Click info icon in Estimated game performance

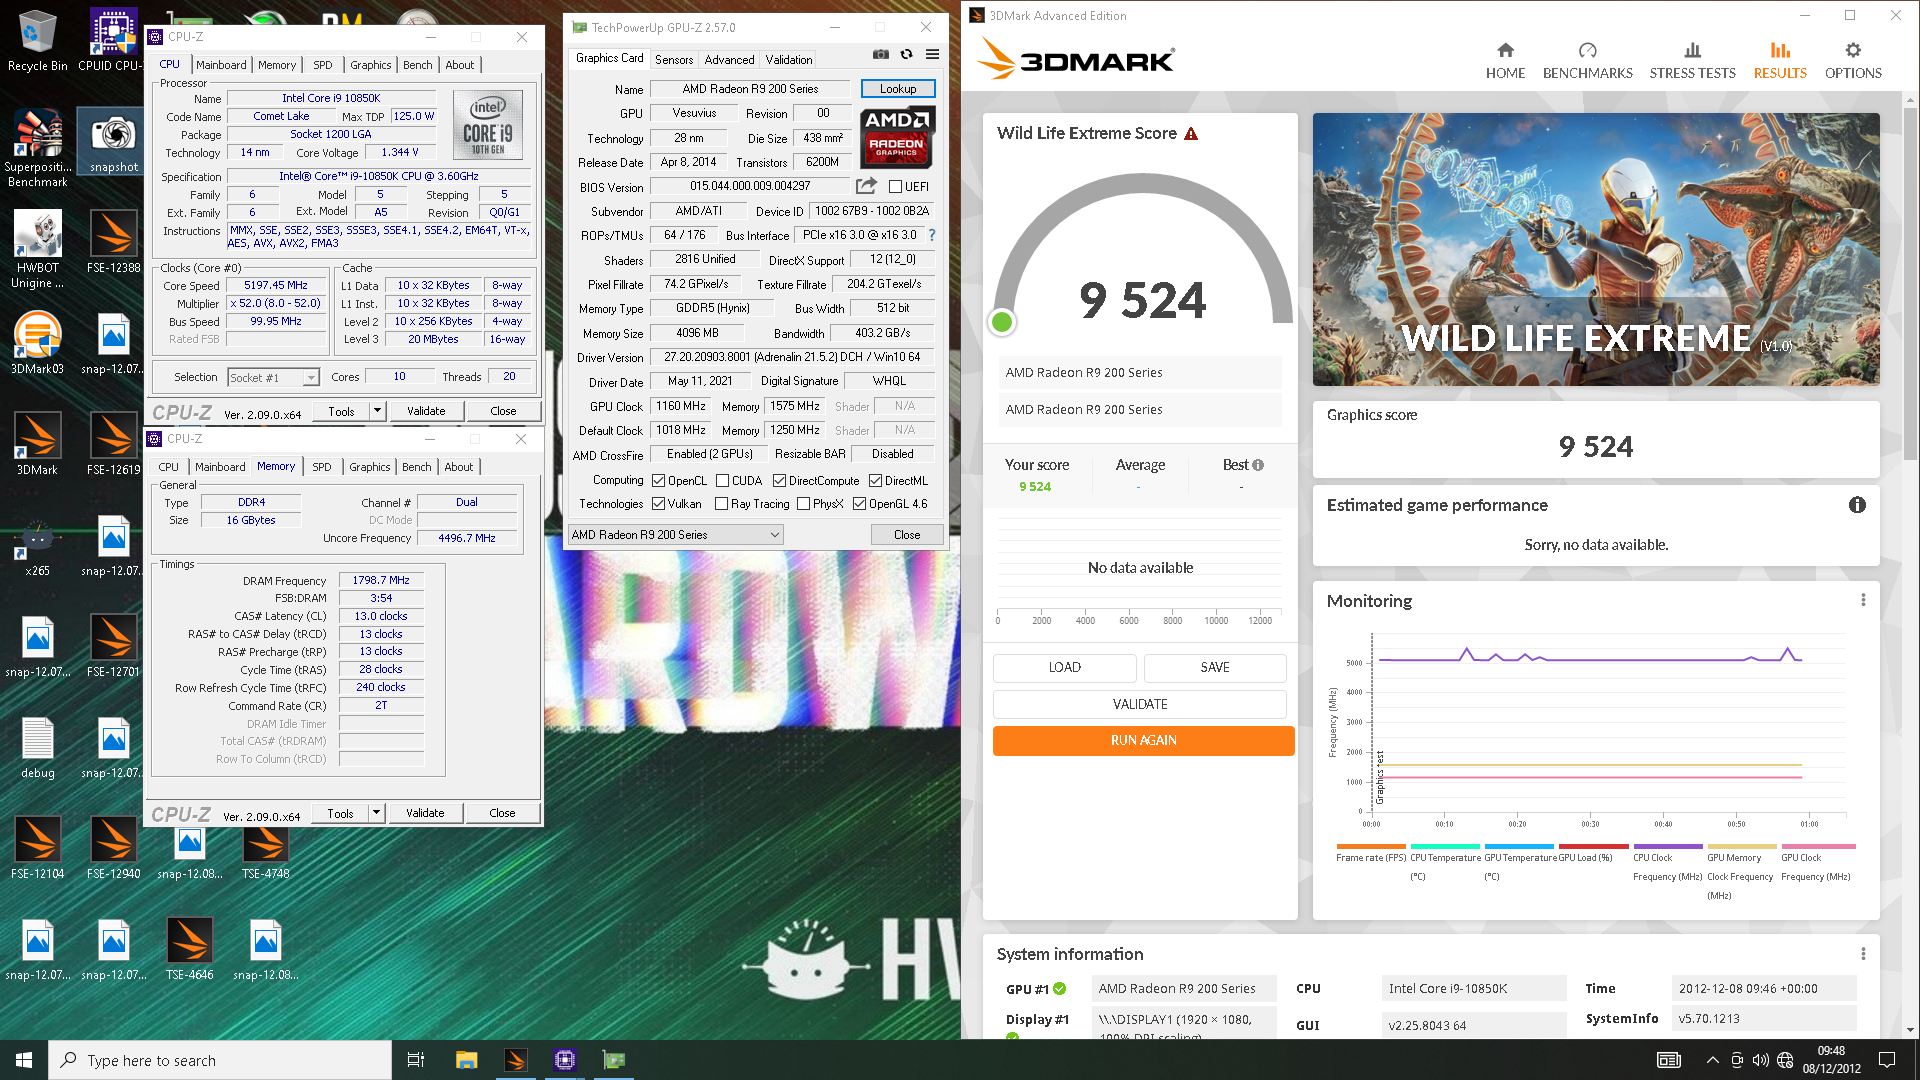pyautogui.click(x=1857, y=505)
